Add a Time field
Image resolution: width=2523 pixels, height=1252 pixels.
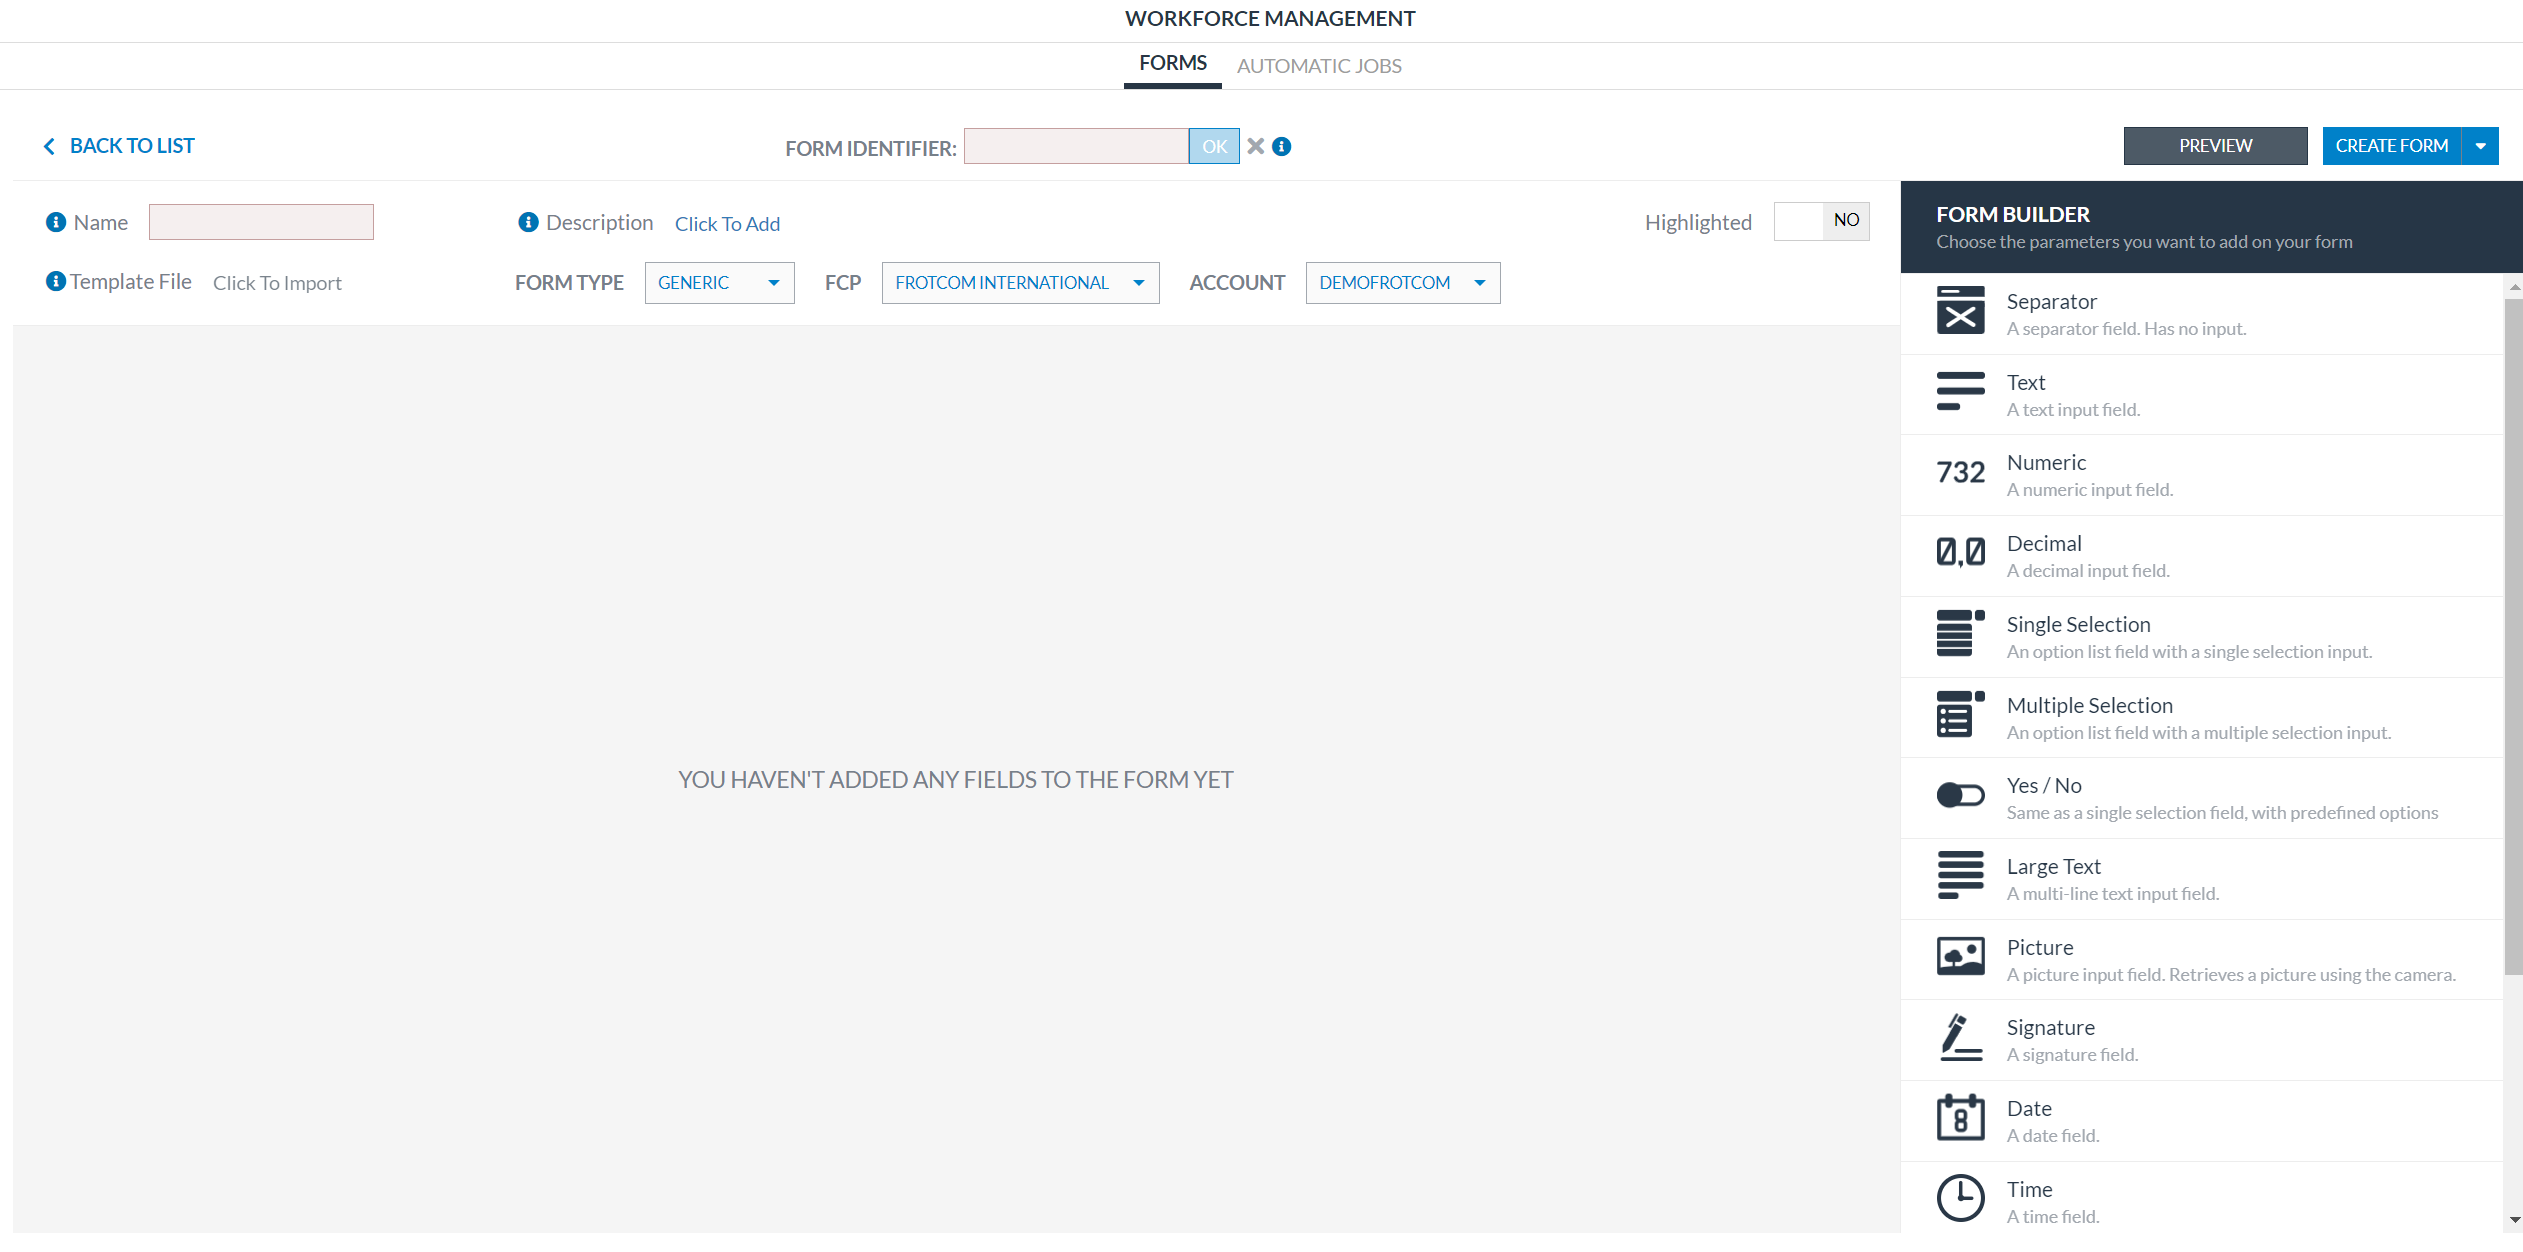click(2029, 1199)
